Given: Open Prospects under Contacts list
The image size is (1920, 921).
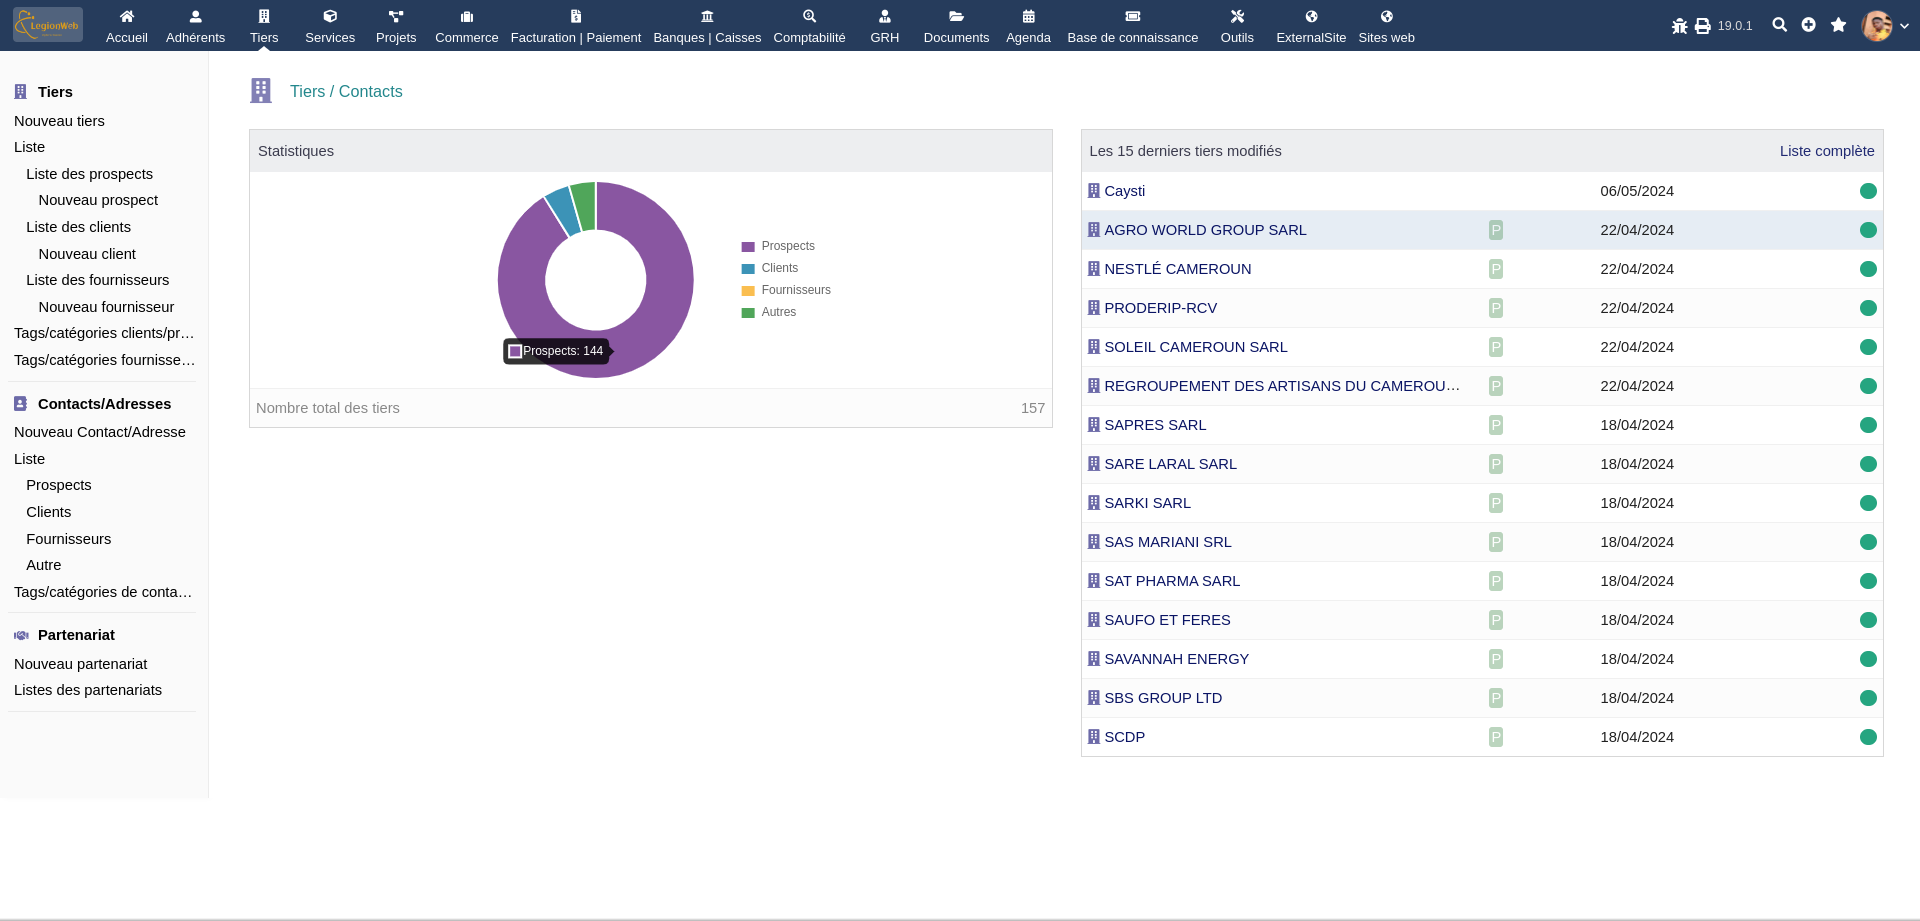Looking at the screenshot, I should (58, 485).
